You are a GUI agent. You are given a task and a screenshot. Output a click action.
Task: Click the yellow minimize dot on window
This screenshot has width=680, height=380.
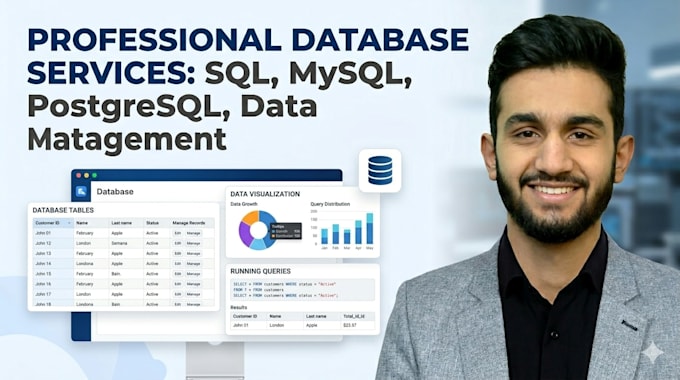click(x=87, y=175)
